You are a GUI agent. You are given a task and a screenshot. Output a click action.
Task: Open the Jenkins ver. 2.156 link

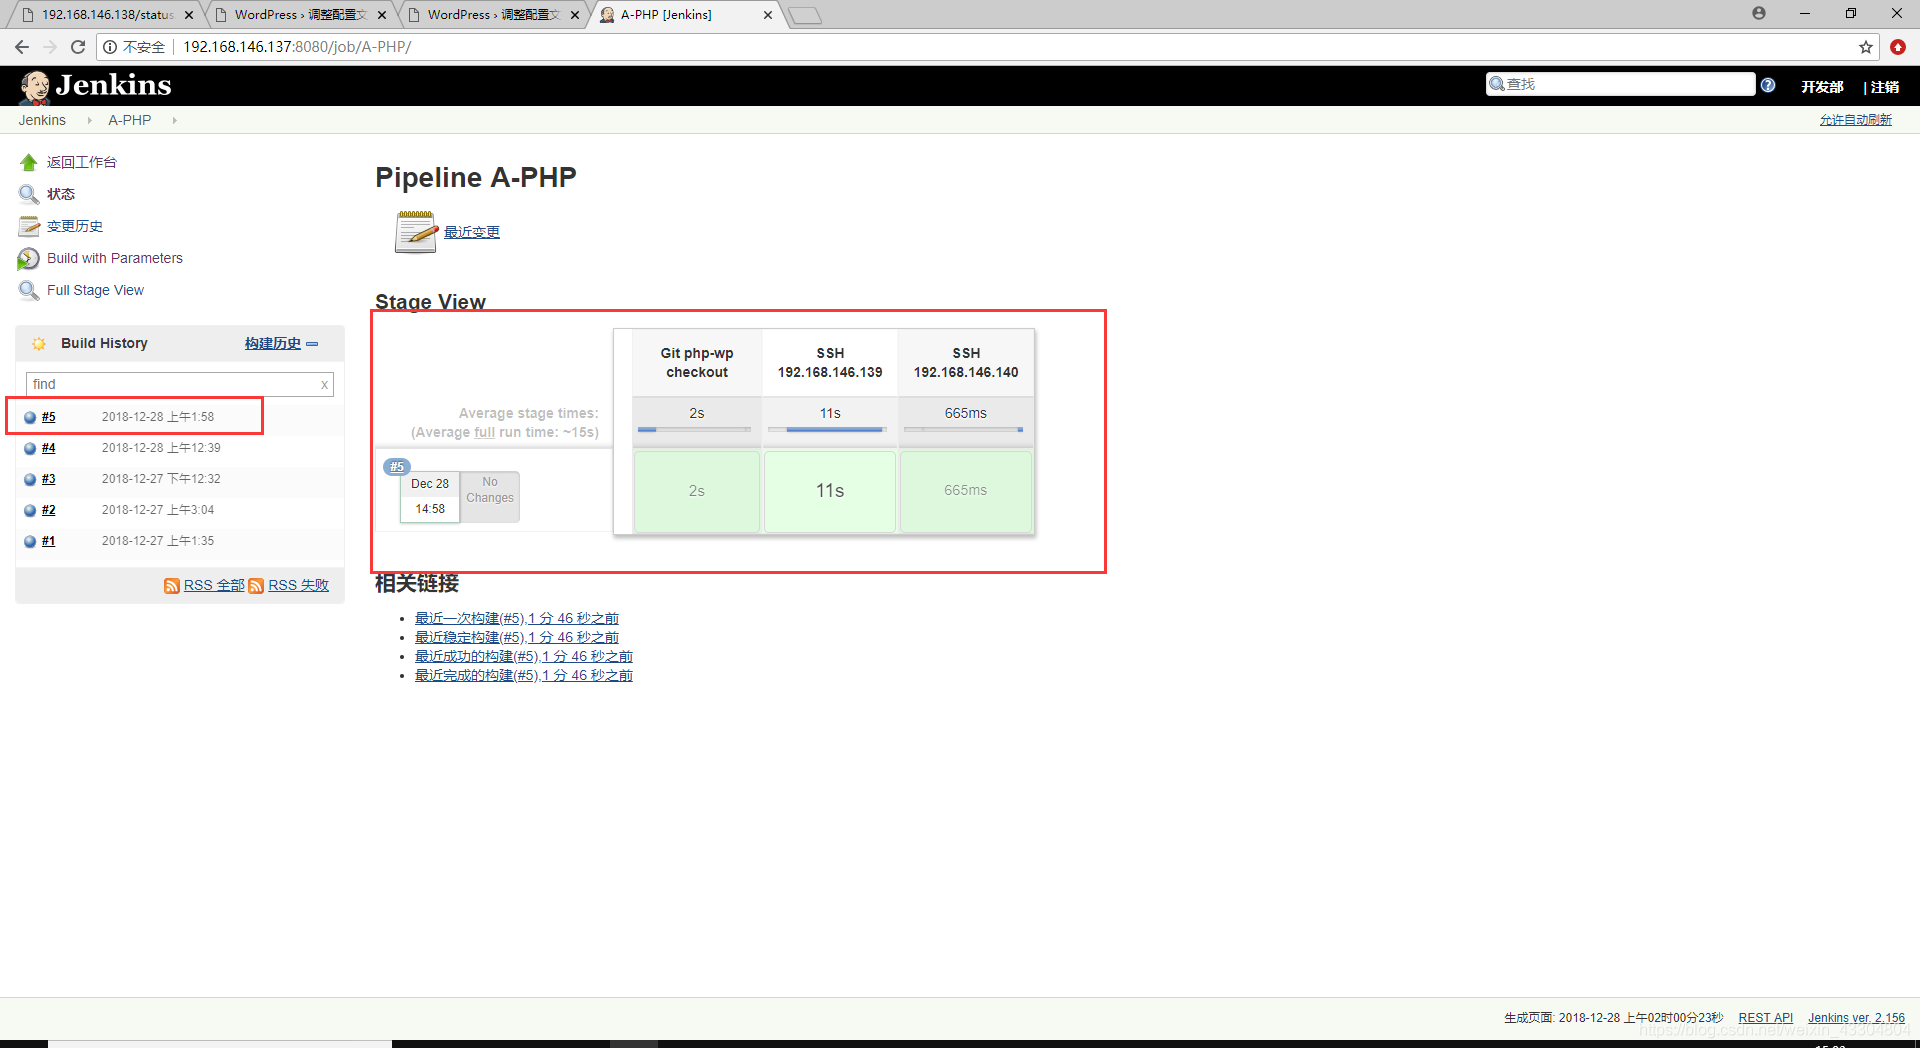(x=1856, y=1018)
